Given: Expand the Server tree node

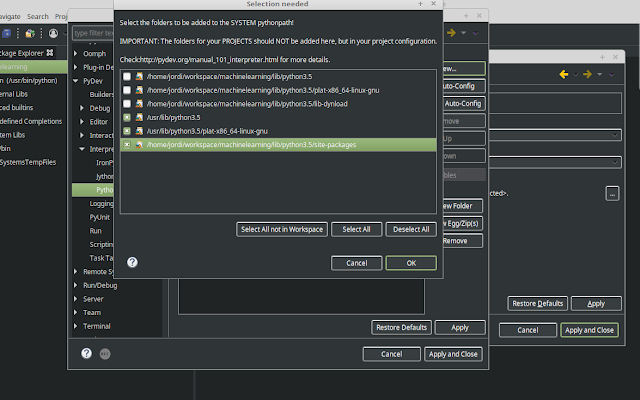Looking at the screenshot, I should pyautogui.click(x=76, y=299).
